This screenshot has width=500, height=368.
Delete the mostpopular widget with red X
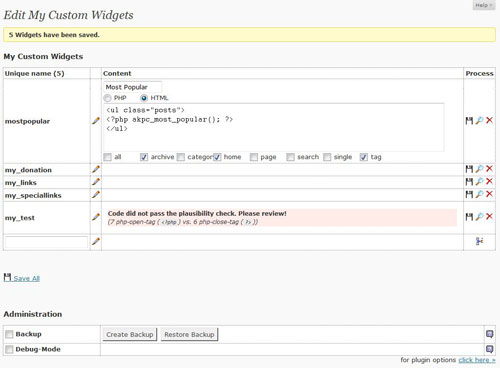[x=489, y=120]
